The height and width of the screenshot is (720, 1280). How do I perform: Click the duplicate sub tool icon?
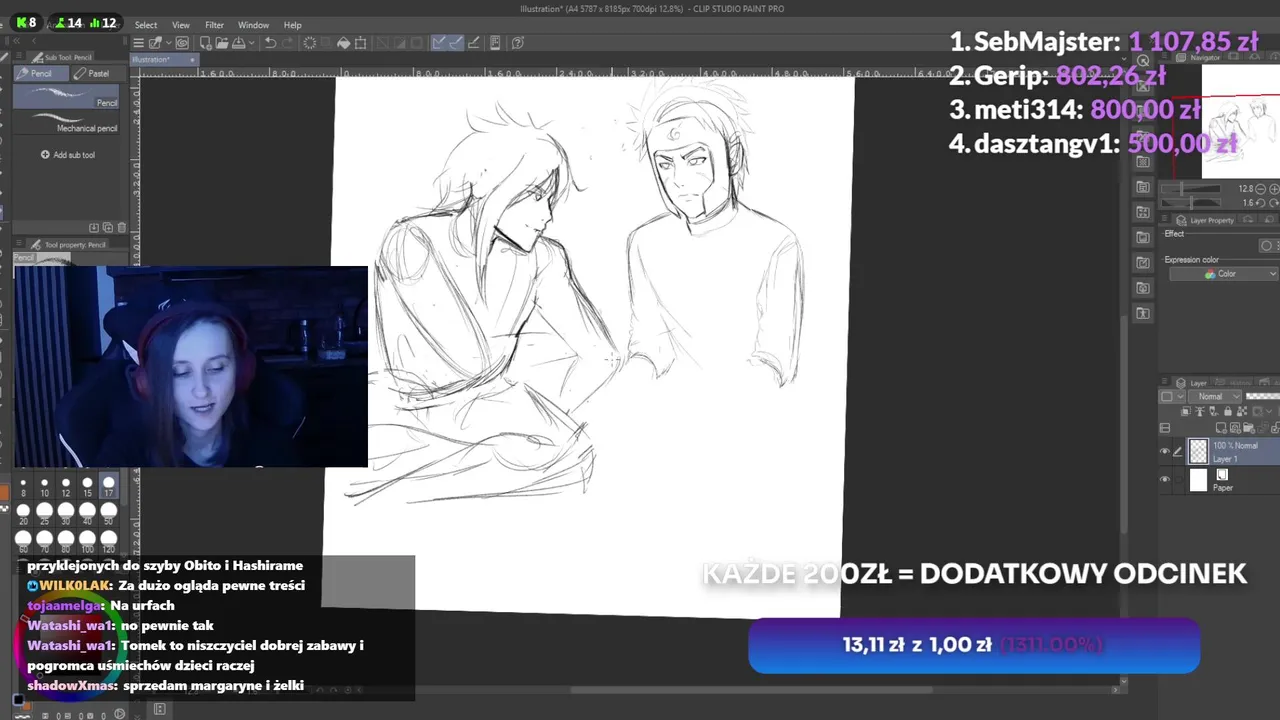108,227
